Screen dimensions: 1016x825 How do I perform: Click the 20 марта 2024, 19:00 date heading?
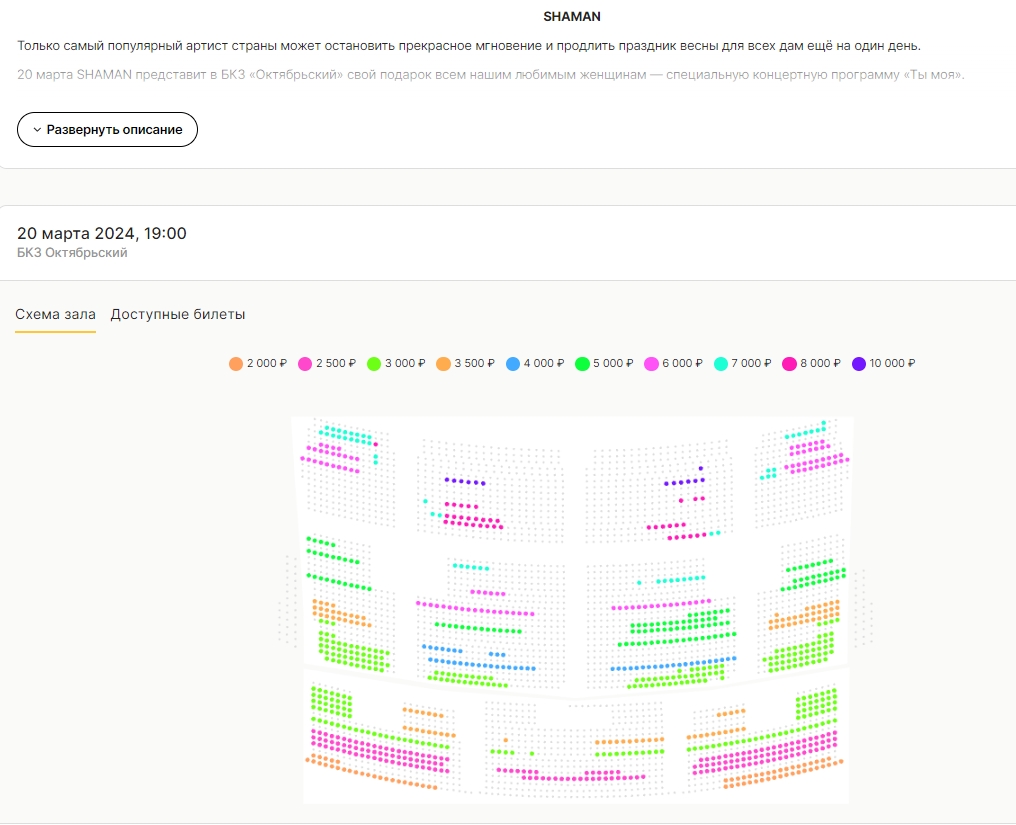(x=102, y=233)
